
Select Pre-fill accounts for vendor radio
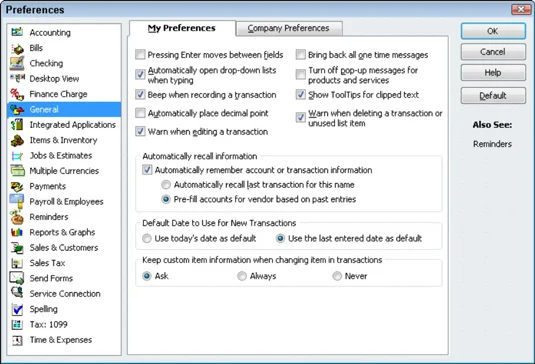[x=166, y=199]
